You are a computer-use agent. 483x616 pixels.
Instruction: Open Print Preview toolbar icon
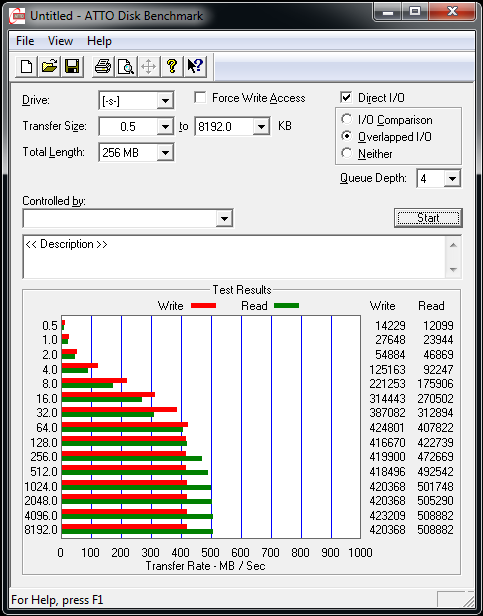[126, 66]
